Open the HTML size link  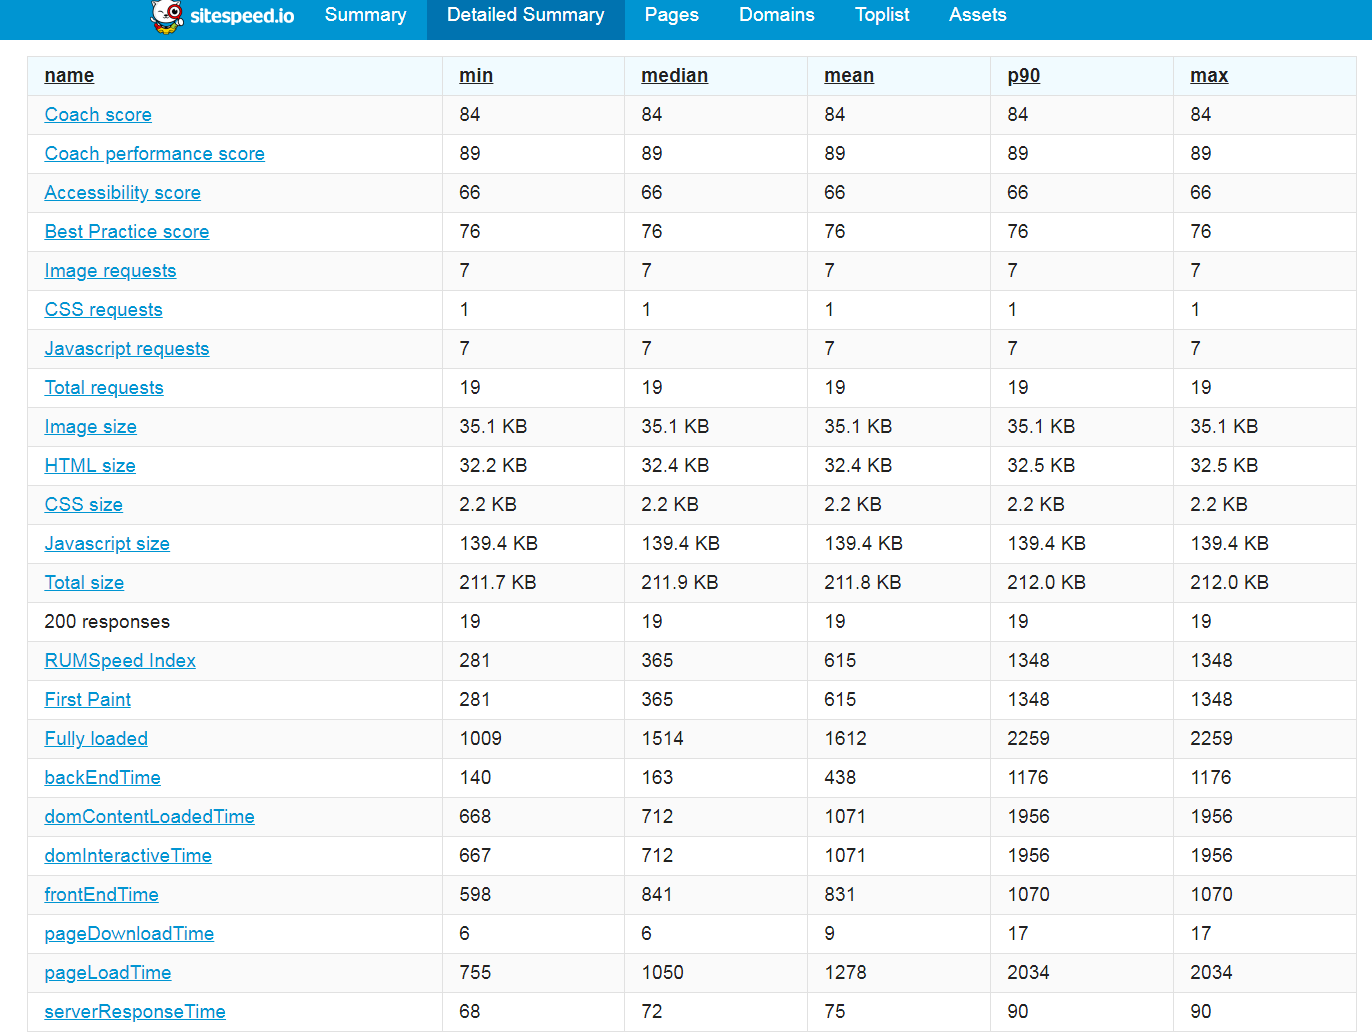pos(90,466)
